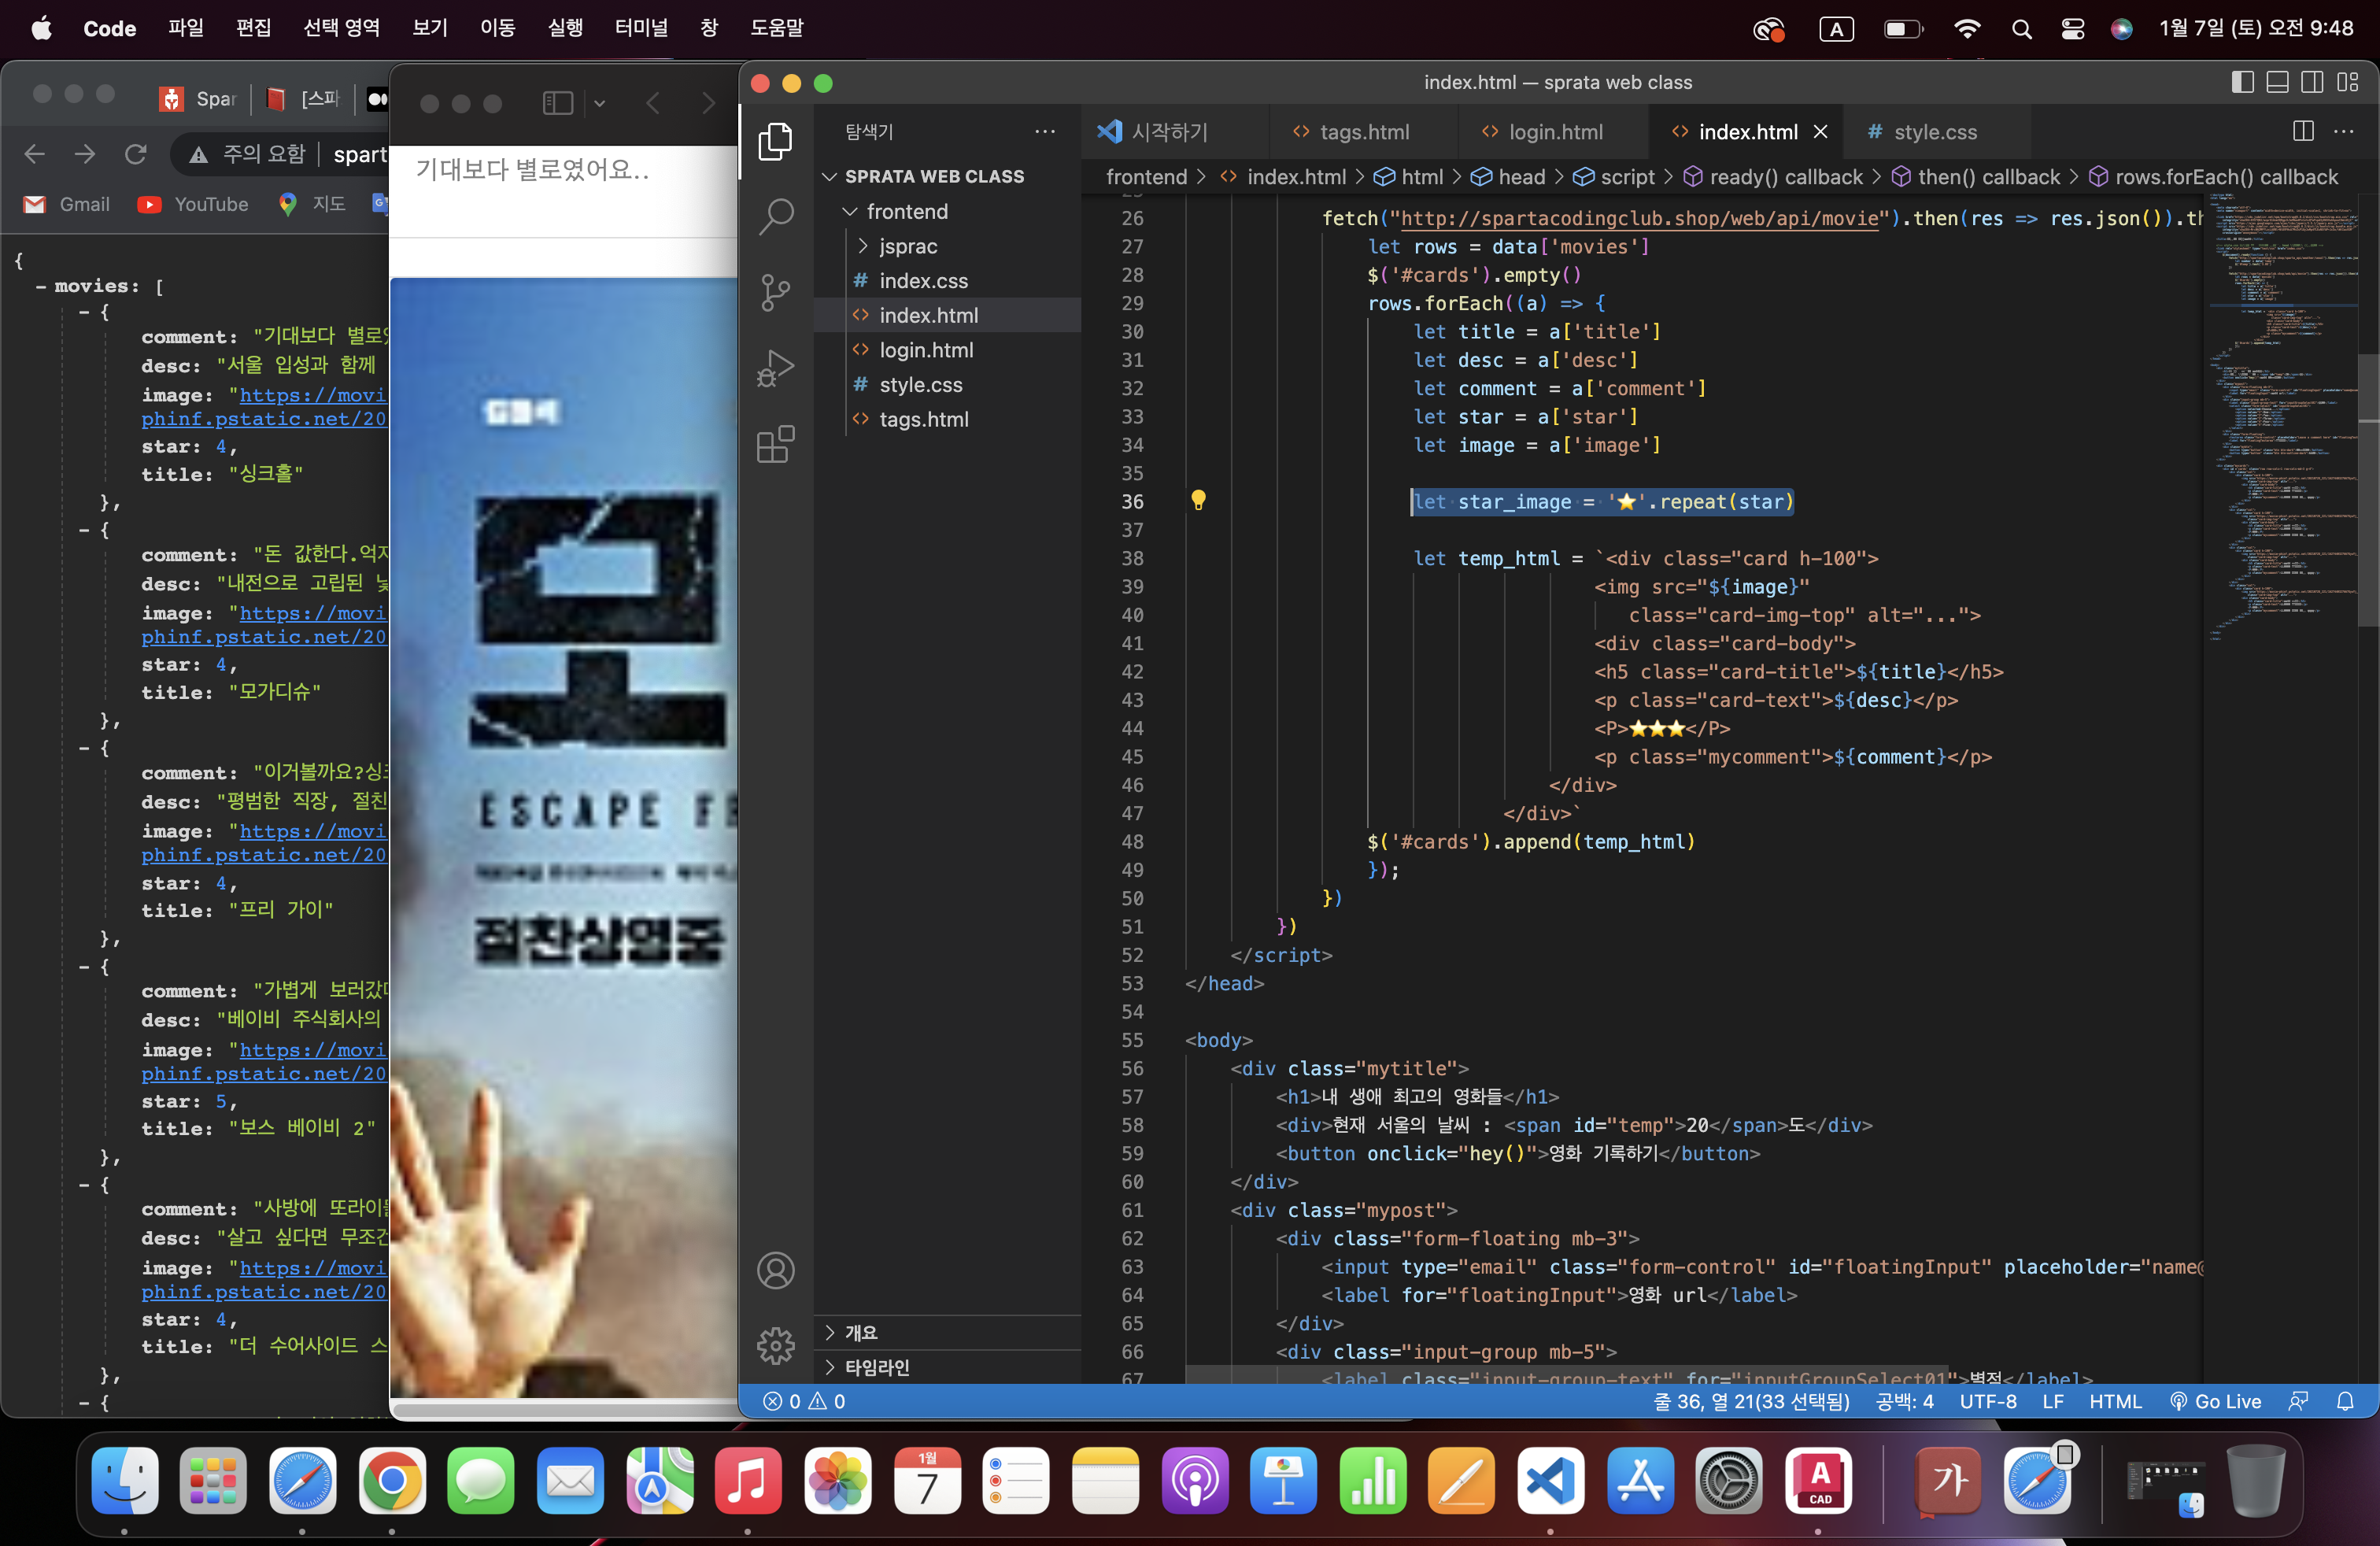
Task: Collapse the 모가디슈 movie object in JSON
Action: tap(85, 530)
